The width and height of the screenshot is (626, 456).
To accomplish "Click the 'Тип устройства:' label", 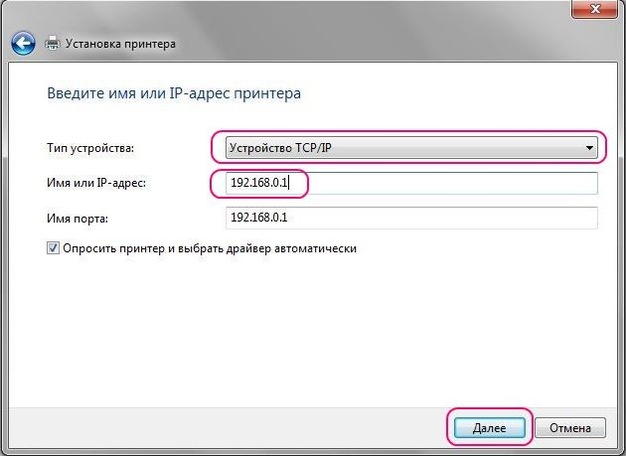I will (91, 148).
